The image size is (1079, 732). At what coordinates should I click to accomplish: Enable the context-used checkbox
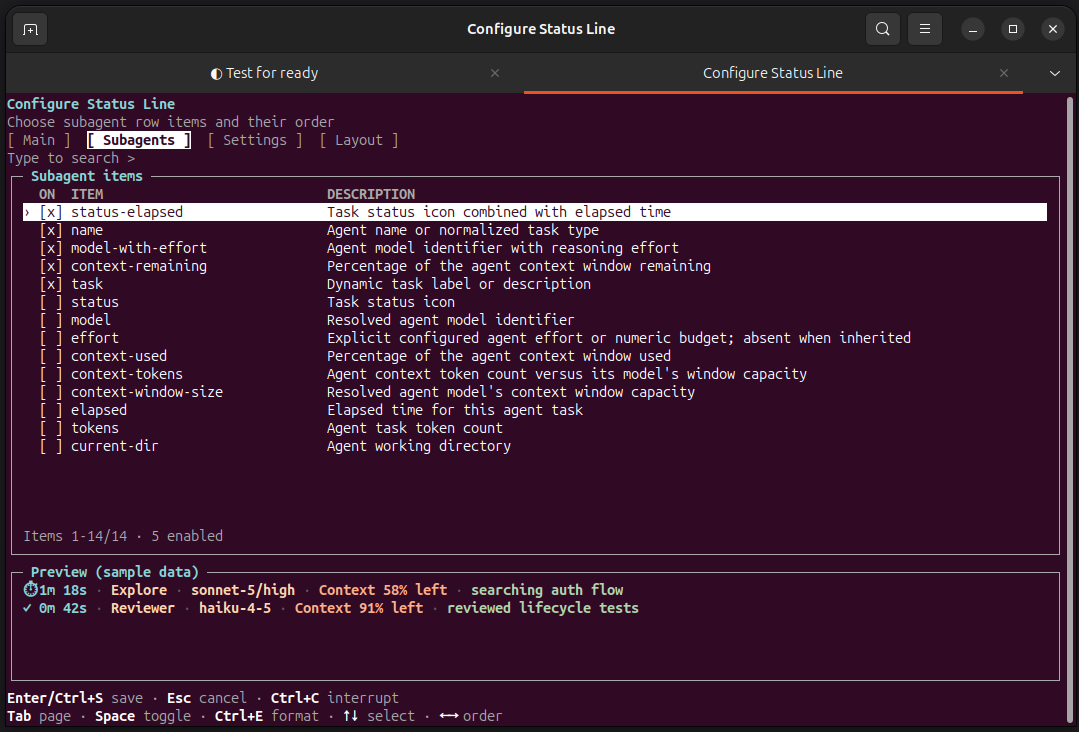pos(50,356)
